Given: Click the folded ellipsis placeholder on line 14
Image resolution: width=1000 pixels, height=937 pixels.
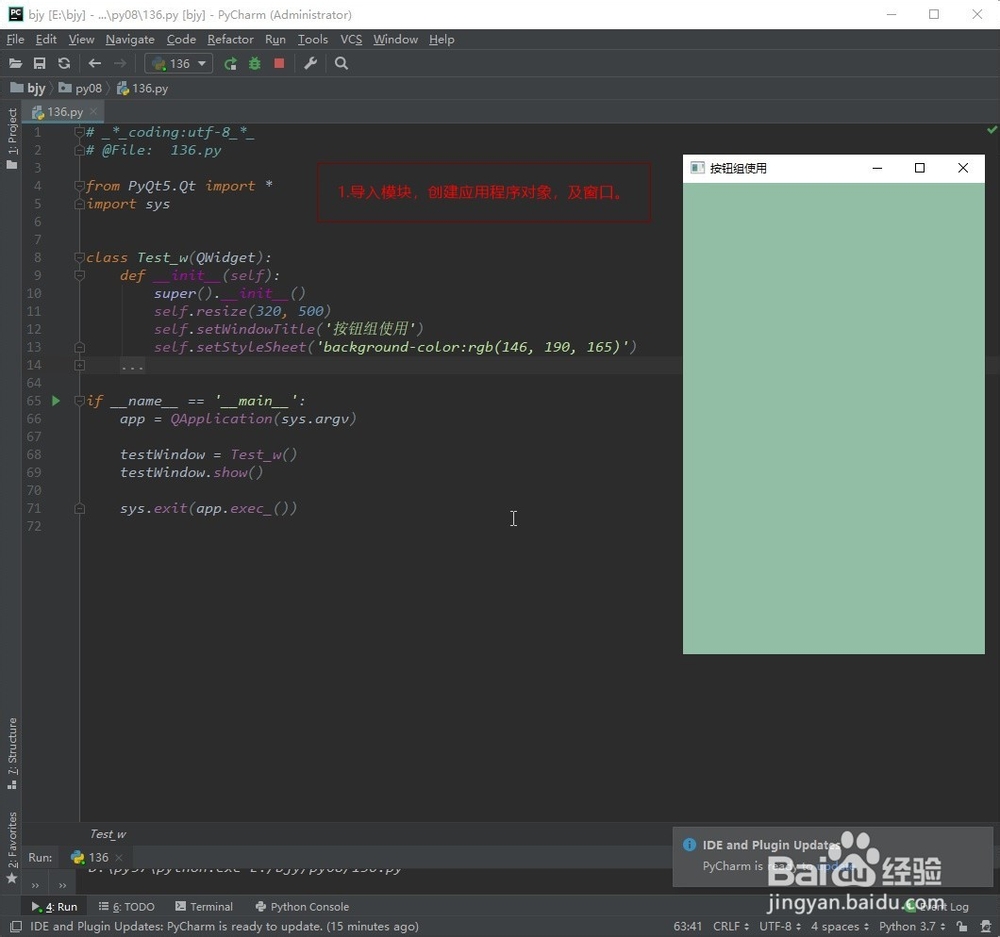Looking at the screenshot, I should coord(132,365).
